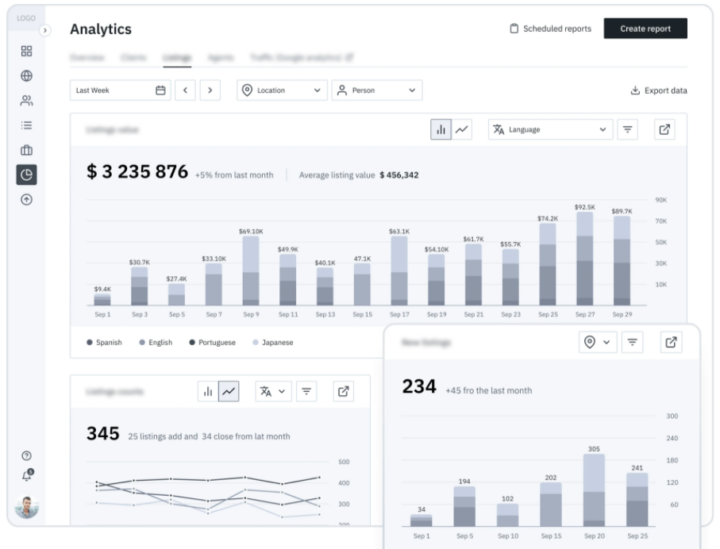The image size is (720, 549).
Task: Open language dropdown in listings count card
Action: point(273,392)
